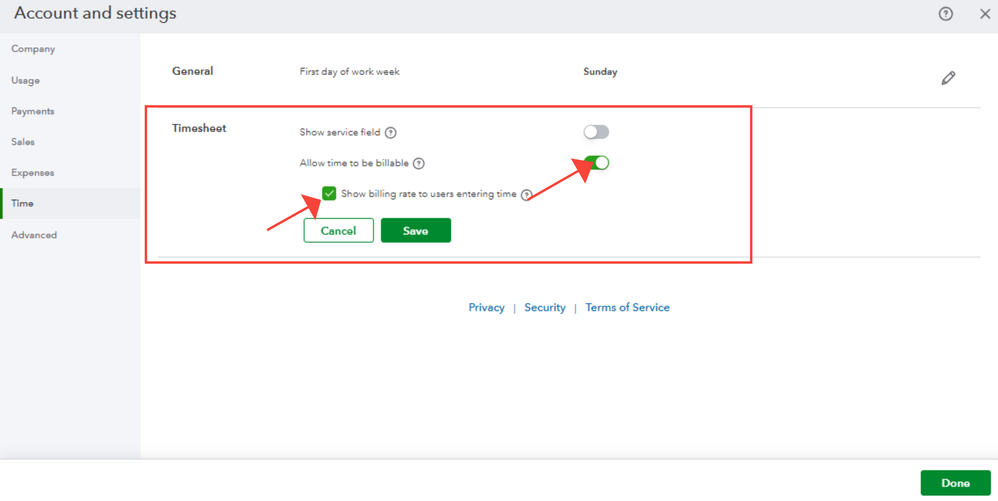Switch to the Usage tab
Screen dimensions: 998x501
click(x=26, y=80)
